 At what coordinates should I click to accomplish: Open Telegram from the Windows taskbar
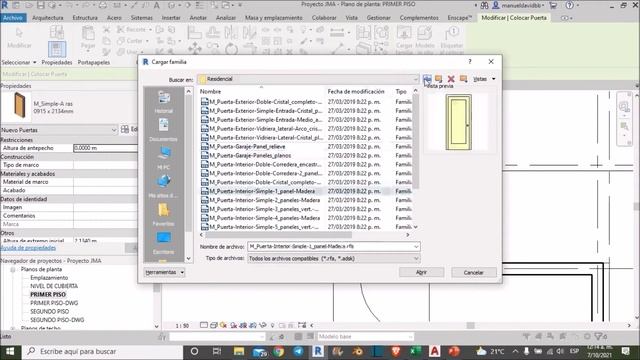[x=298, y=351]
